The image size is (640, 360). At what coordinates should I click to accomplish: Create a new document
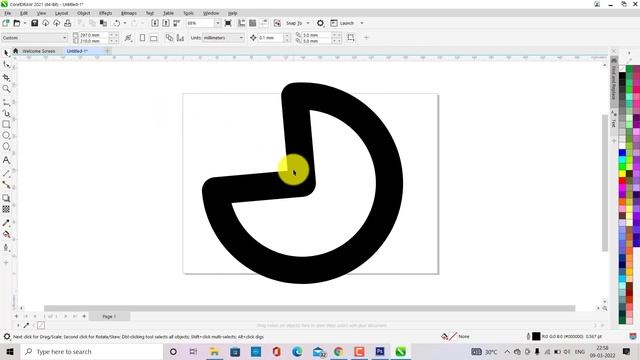(6, 23)
